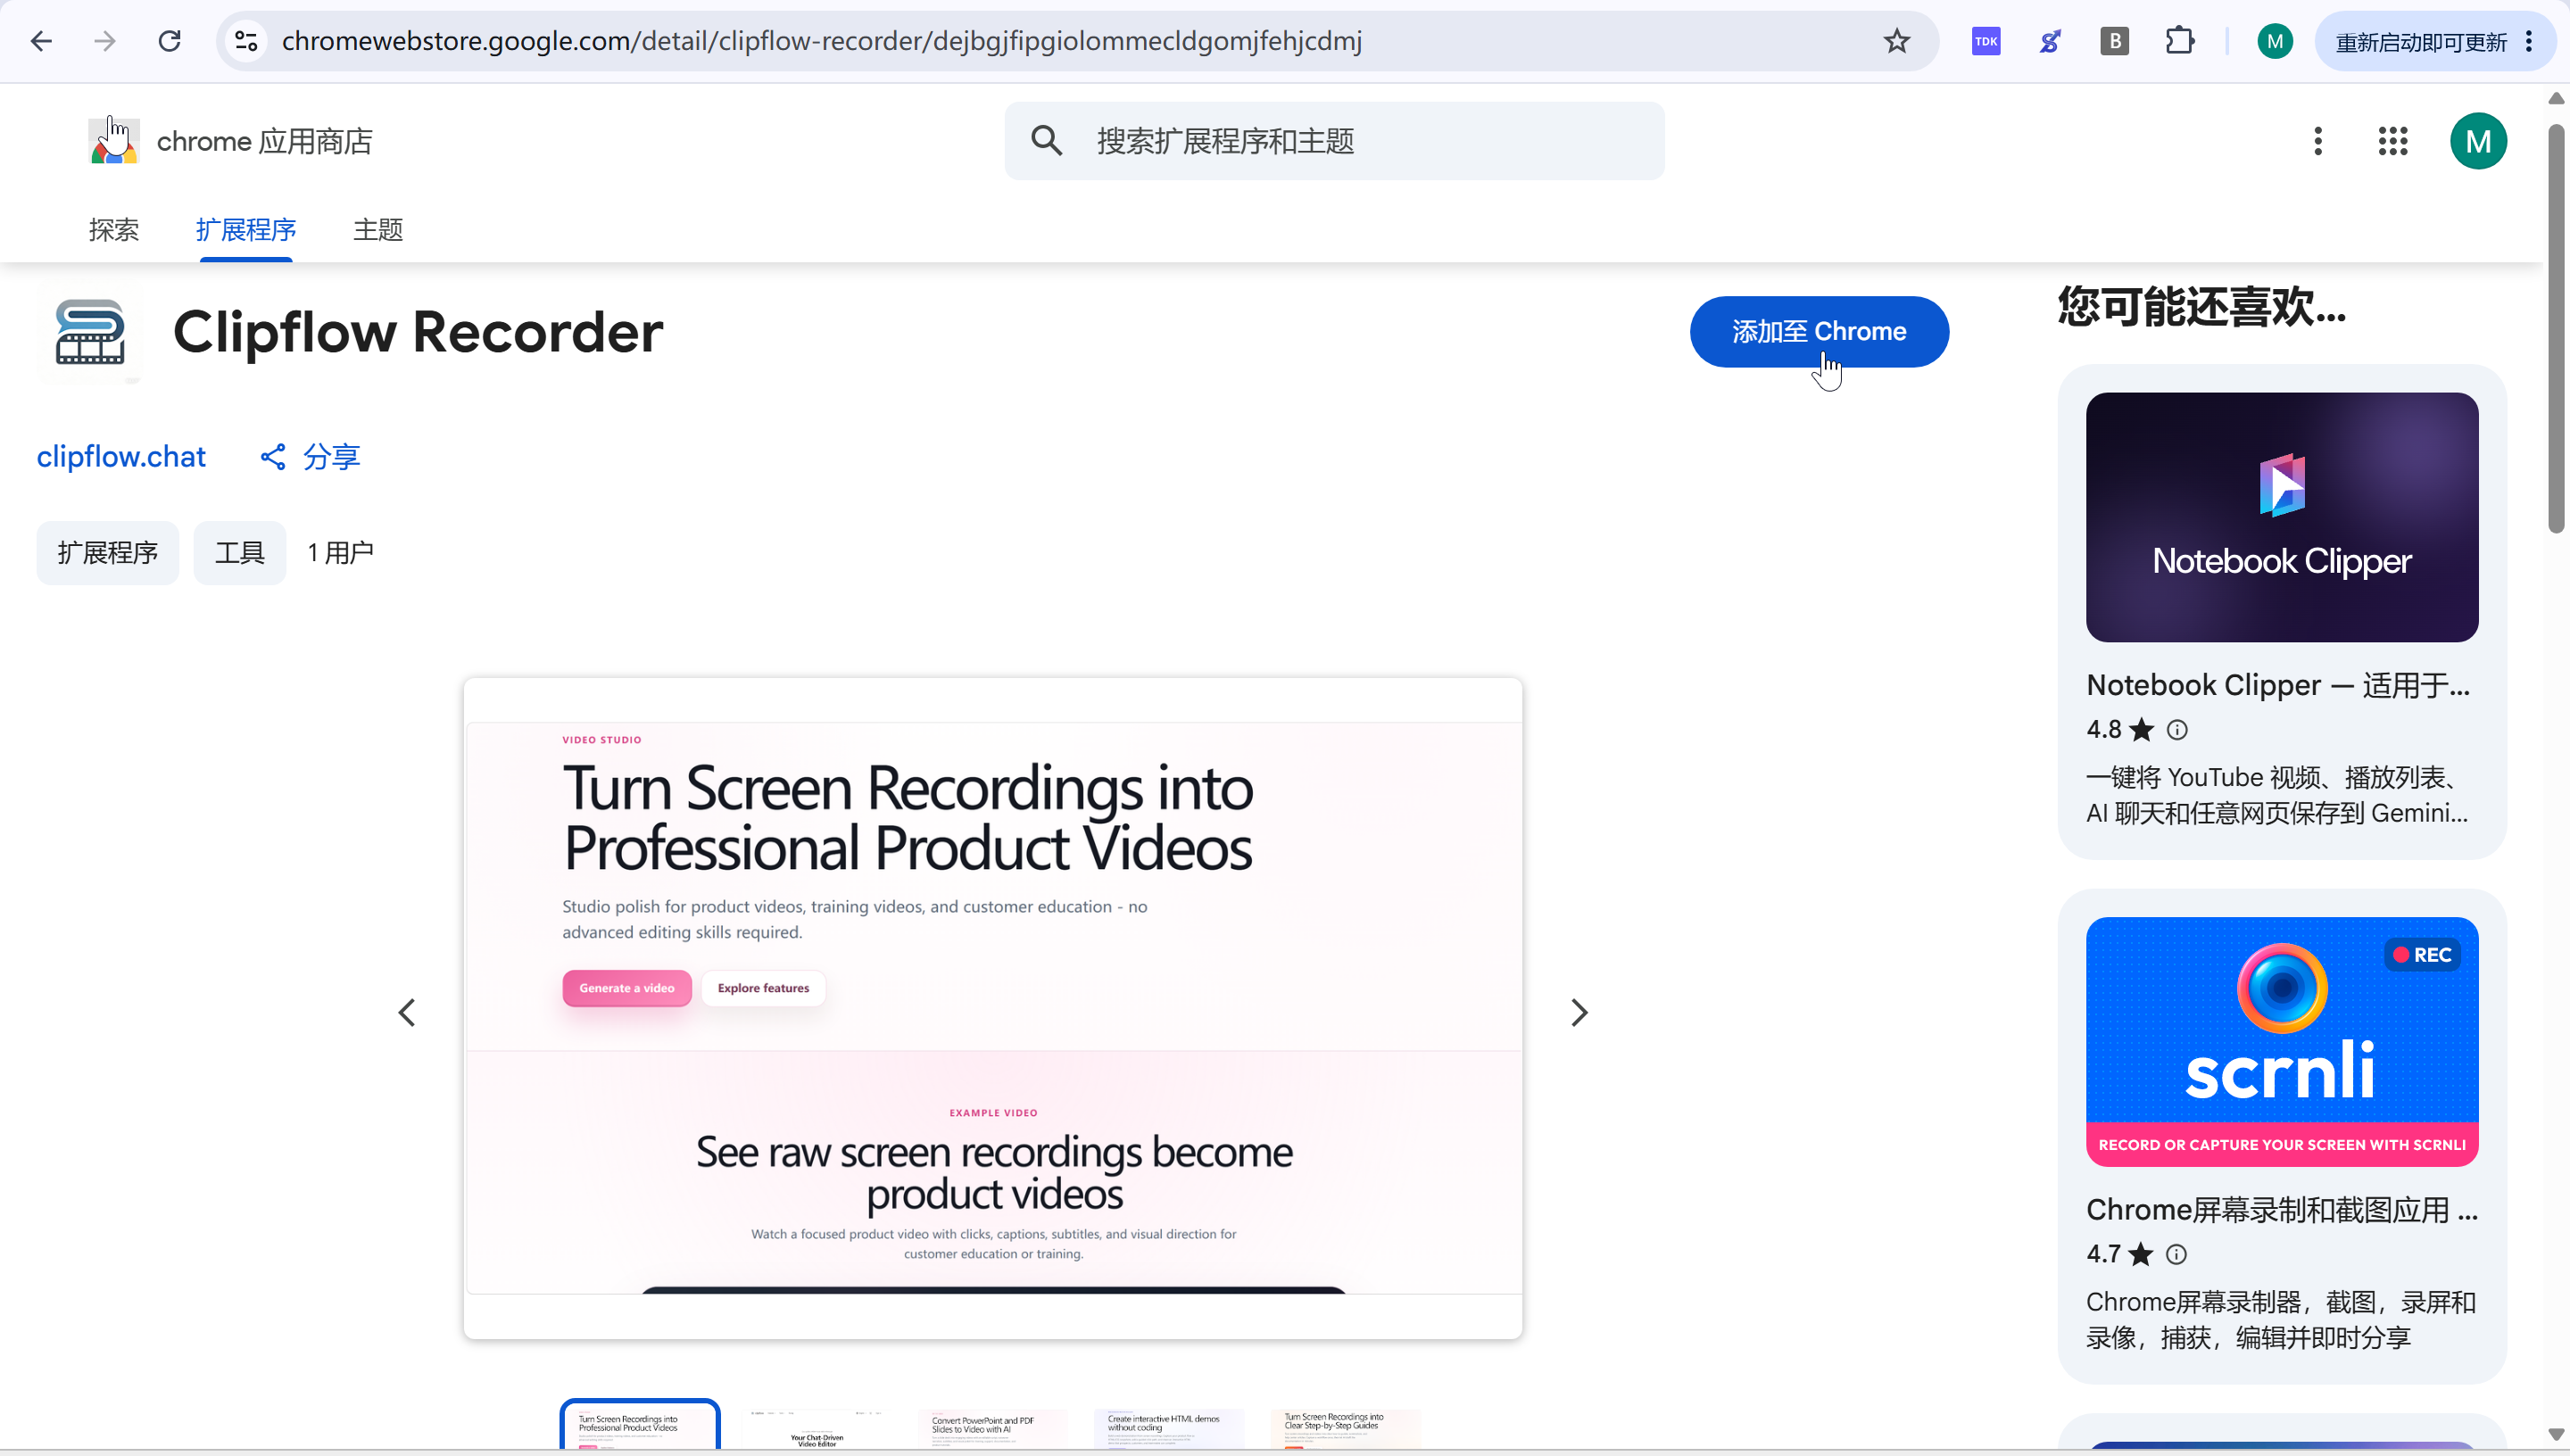
Task: View site information icon in address bar
Action: tap(246, 41)
